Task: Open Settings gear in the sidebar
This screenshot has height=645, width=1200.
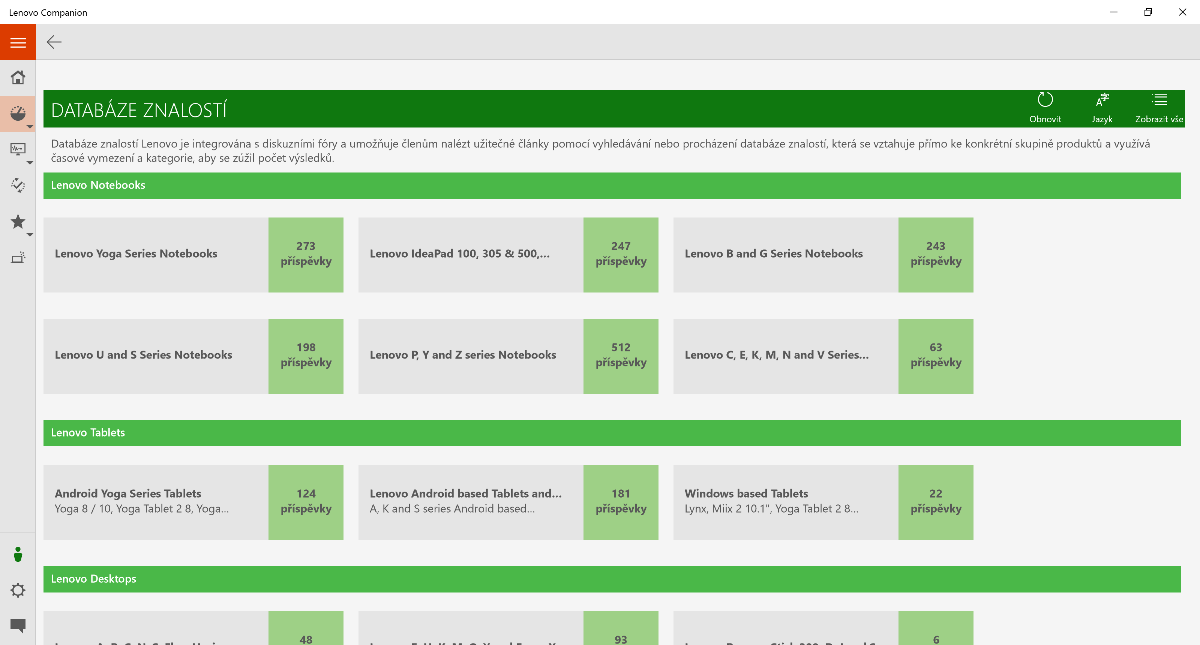Action: click(18, 590)
